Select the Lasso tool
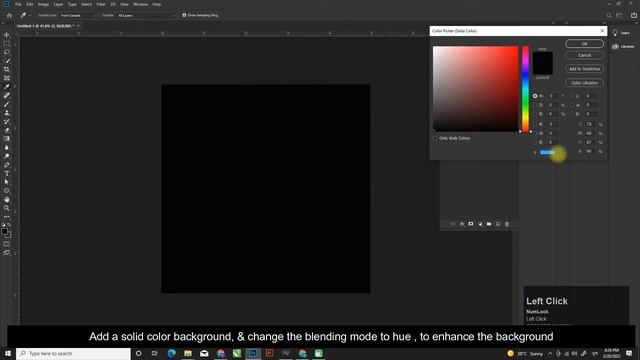 point(7,52)
